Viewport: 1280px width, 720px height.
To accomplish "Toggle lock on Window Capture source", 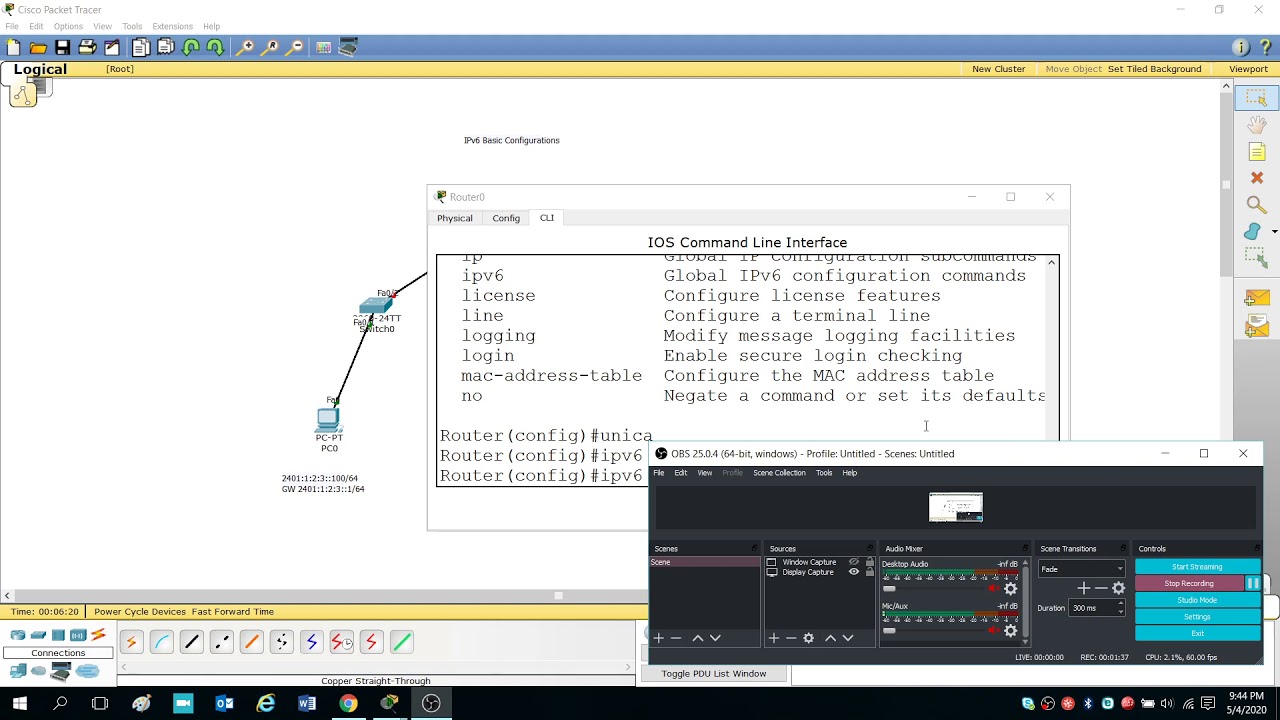I will 870,562.
